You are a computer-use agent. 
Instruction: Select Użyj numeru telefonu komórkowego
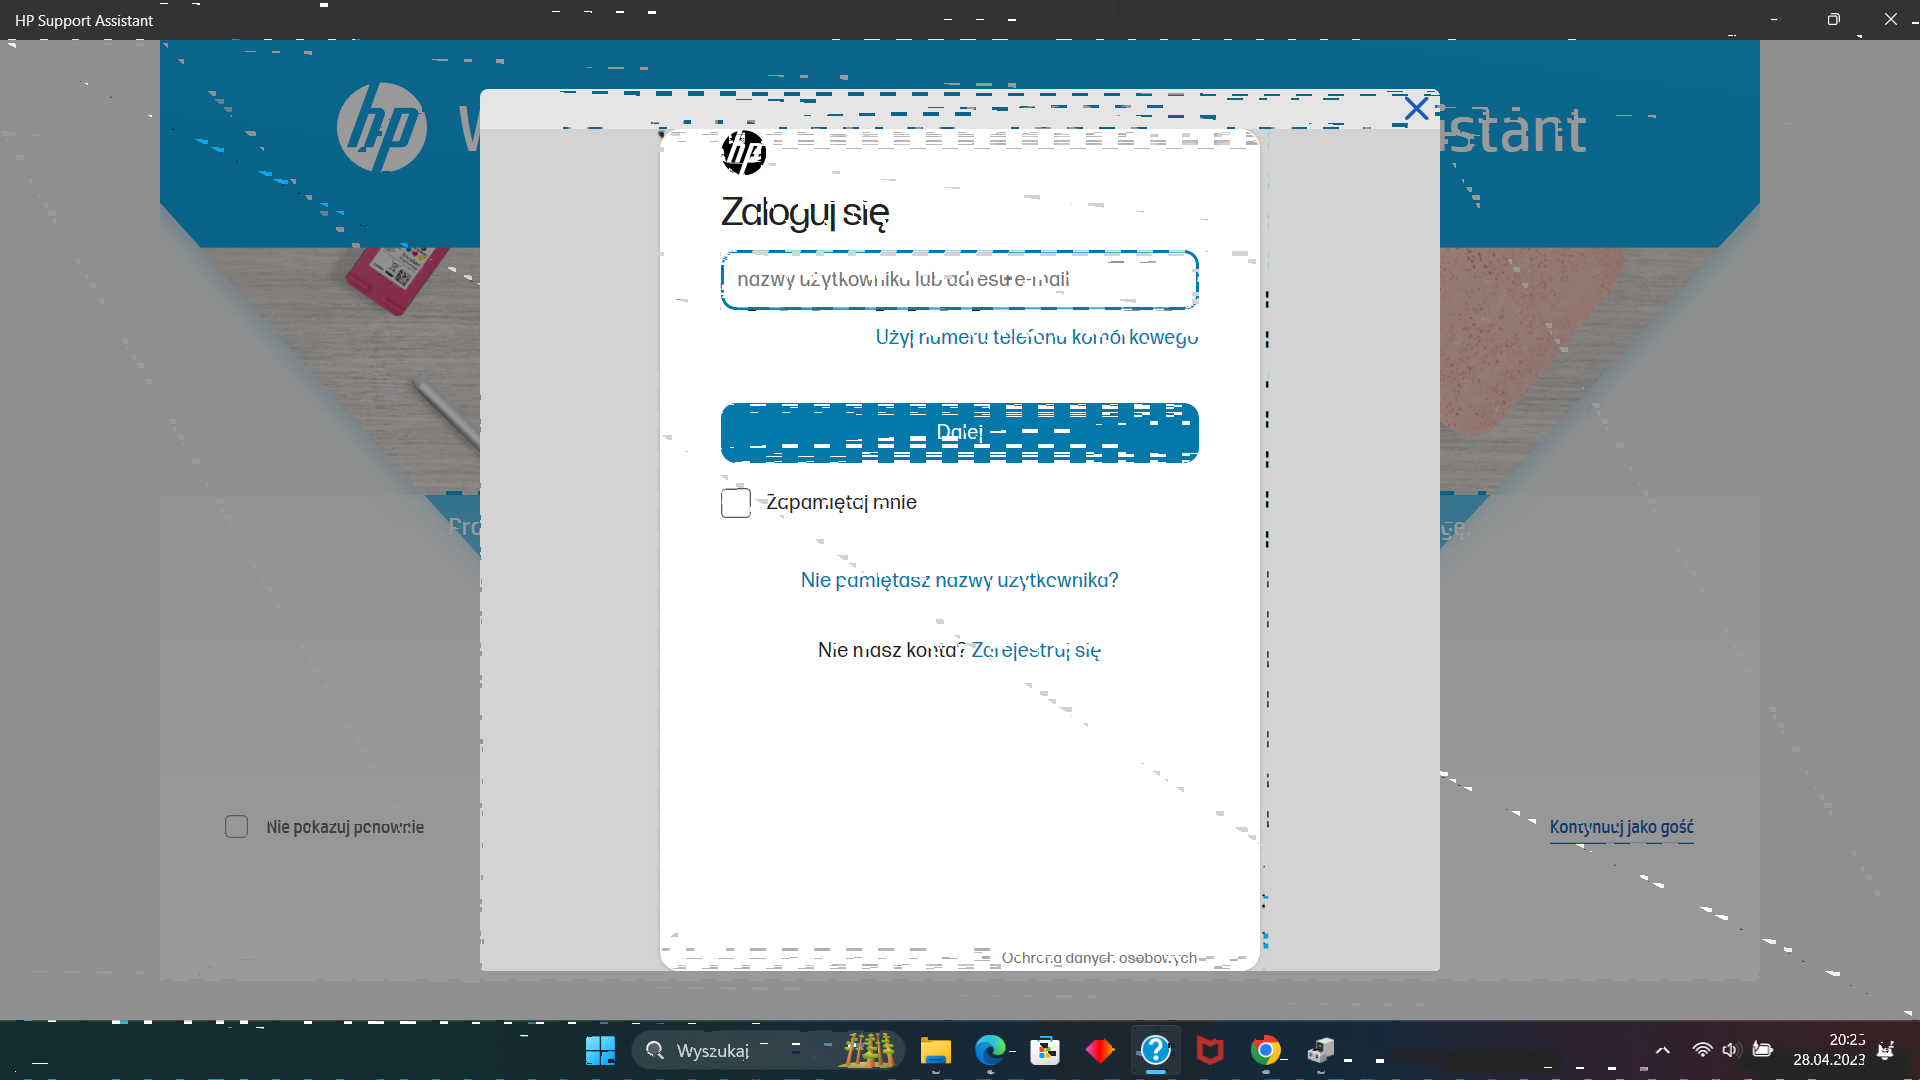[1036, 337]
